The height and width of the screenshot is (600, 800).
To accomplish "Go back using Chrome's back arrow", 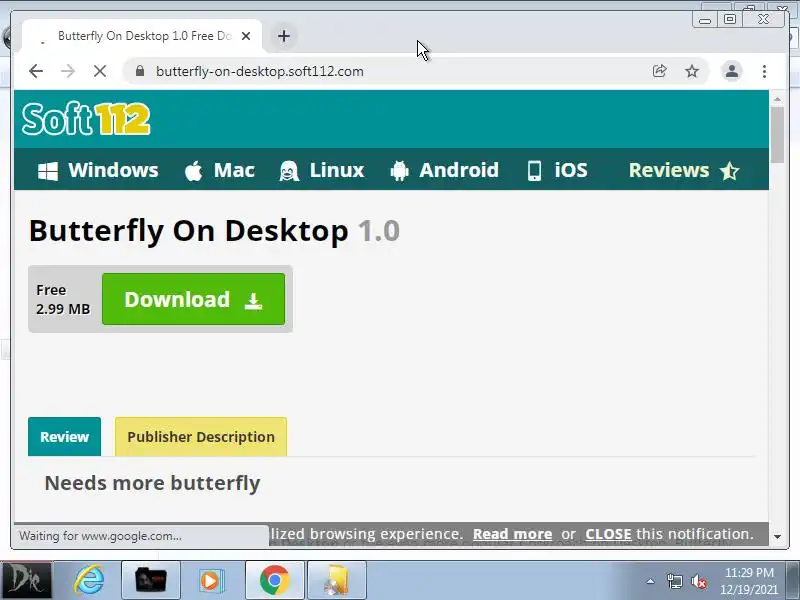I will click(x=36, y=71).
